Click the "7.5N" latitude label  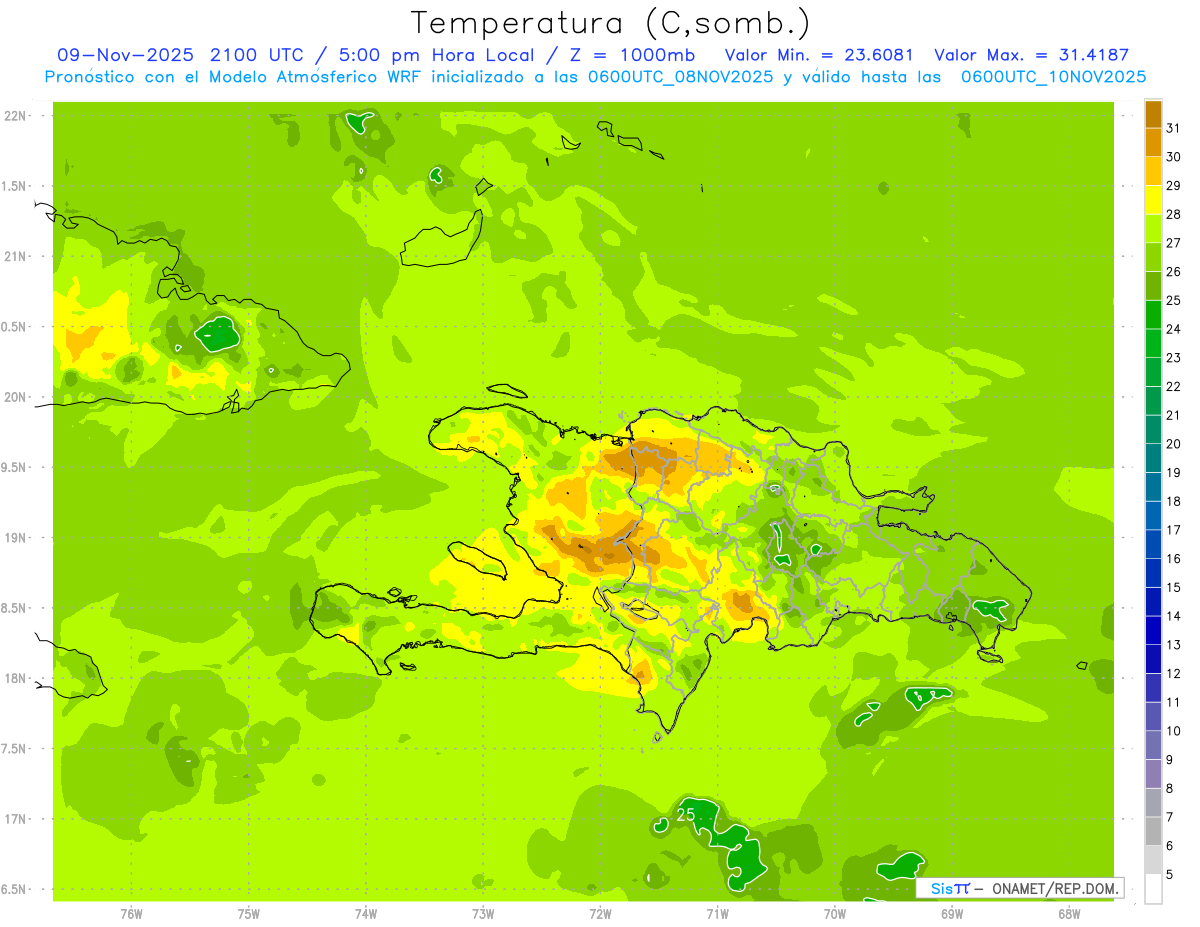click(x=15, y=748)
